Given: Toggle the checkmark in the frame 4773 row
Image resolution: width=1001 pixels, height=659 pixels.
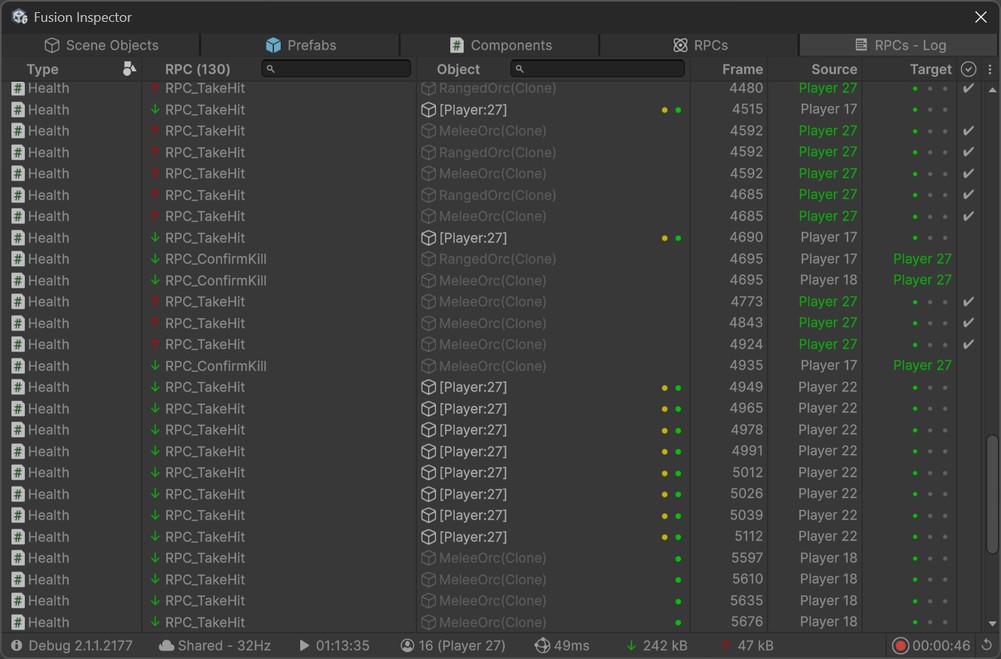Looking at the screenshot, I should click(968, 301).
